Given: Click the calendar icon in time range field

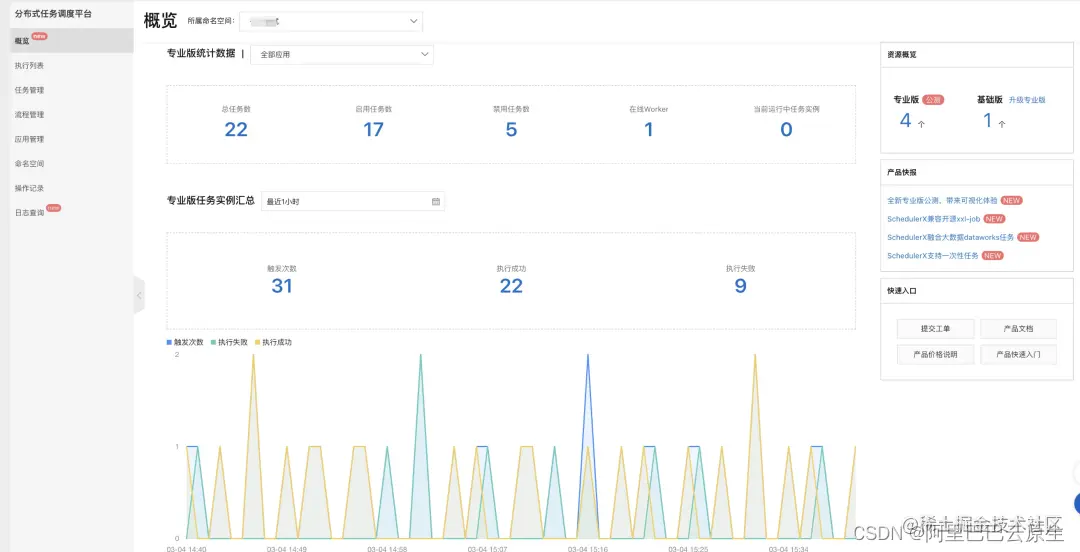Looking at the screenshot, I should [435, 201].
